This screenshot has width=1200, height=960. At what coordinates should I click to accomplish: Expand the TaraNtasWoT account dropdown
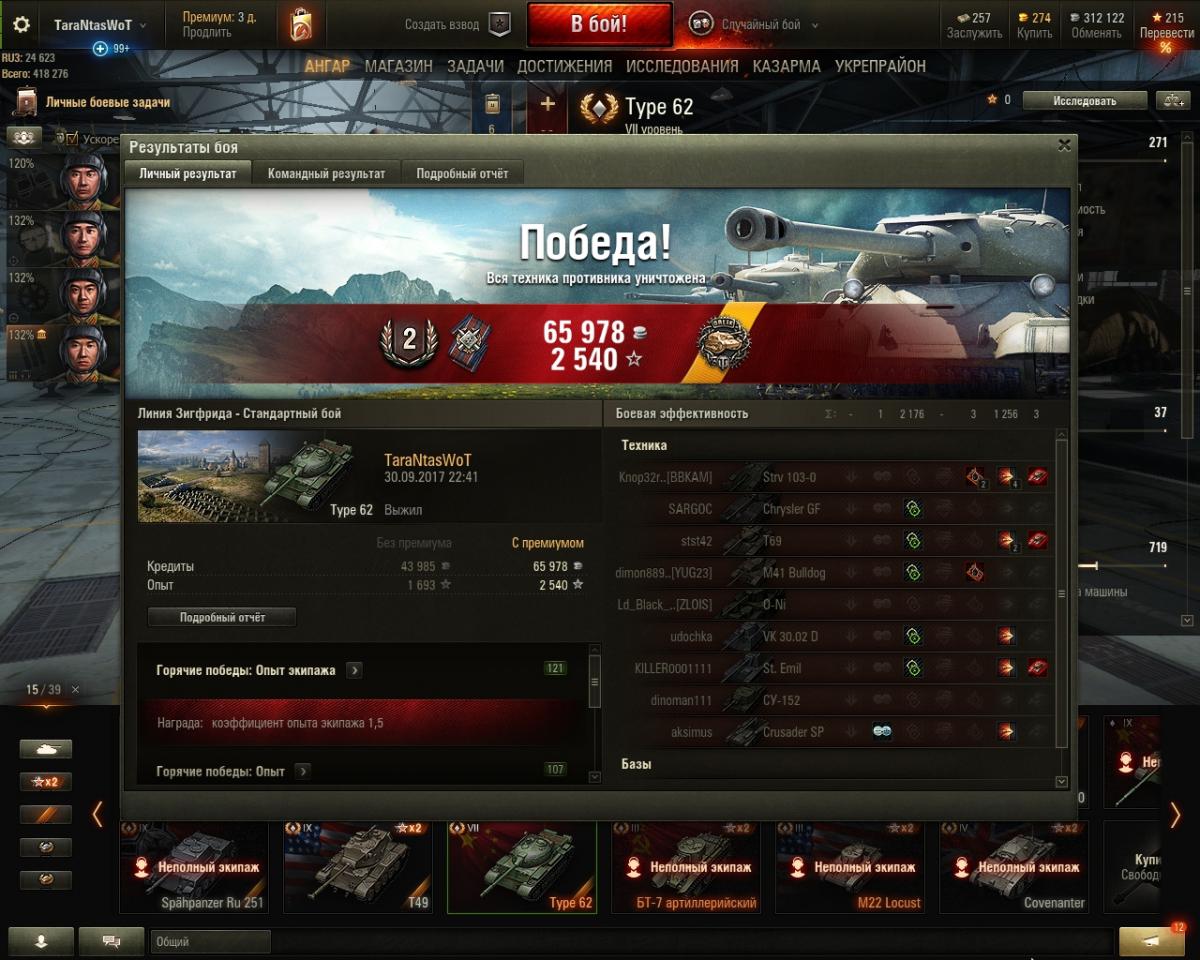pyautogui.click(x=99, y=25)
